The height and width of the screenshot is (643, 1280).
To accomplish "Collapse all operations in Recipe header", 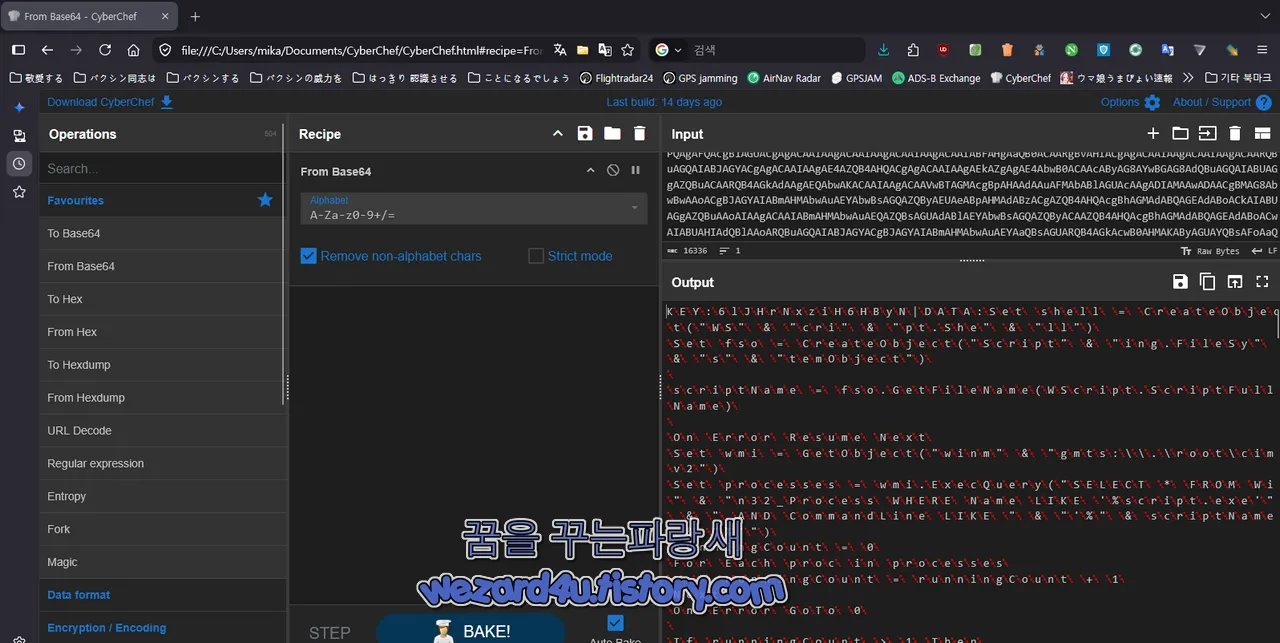I will [558, 134].
